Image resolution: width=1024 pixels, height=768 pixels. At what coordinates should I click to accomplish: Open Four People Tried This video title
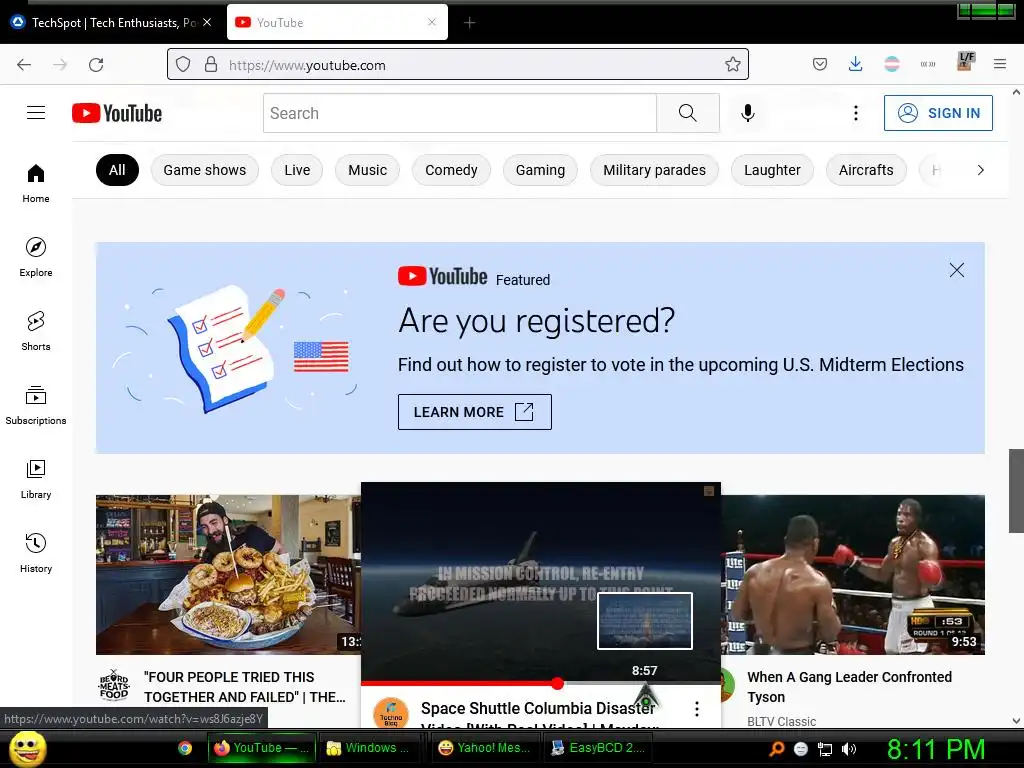coord(245,687)
